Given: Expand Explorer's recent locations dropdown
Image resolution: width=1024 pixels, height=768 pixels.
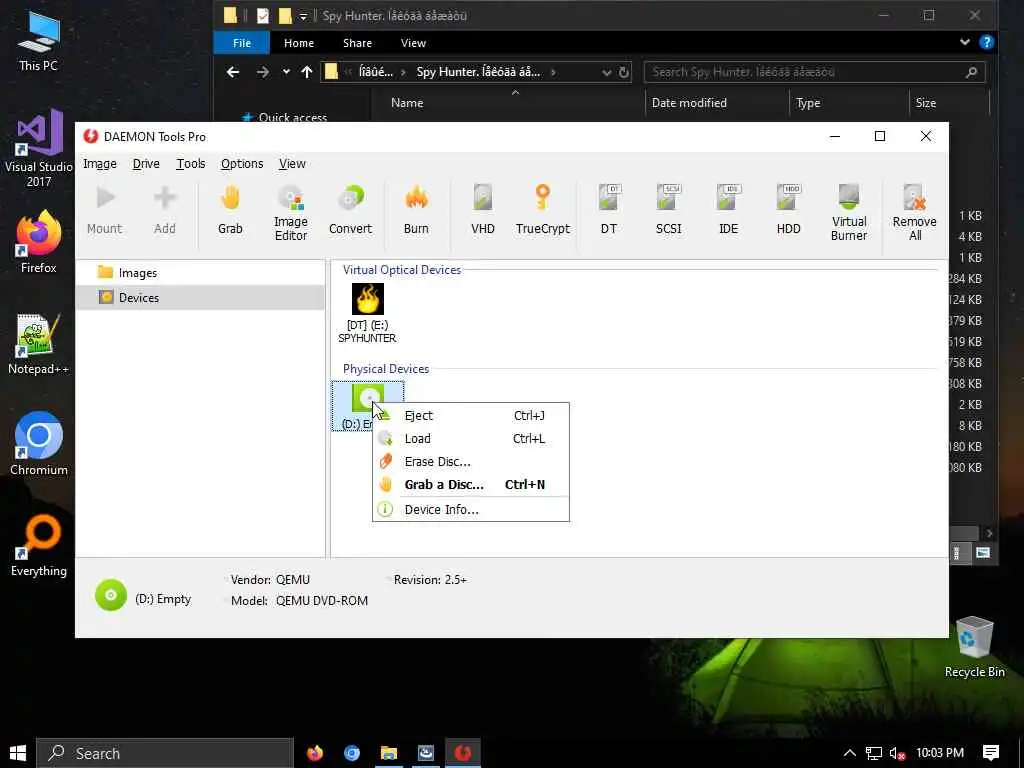Looking at the screenshot, I should point(286,72).
